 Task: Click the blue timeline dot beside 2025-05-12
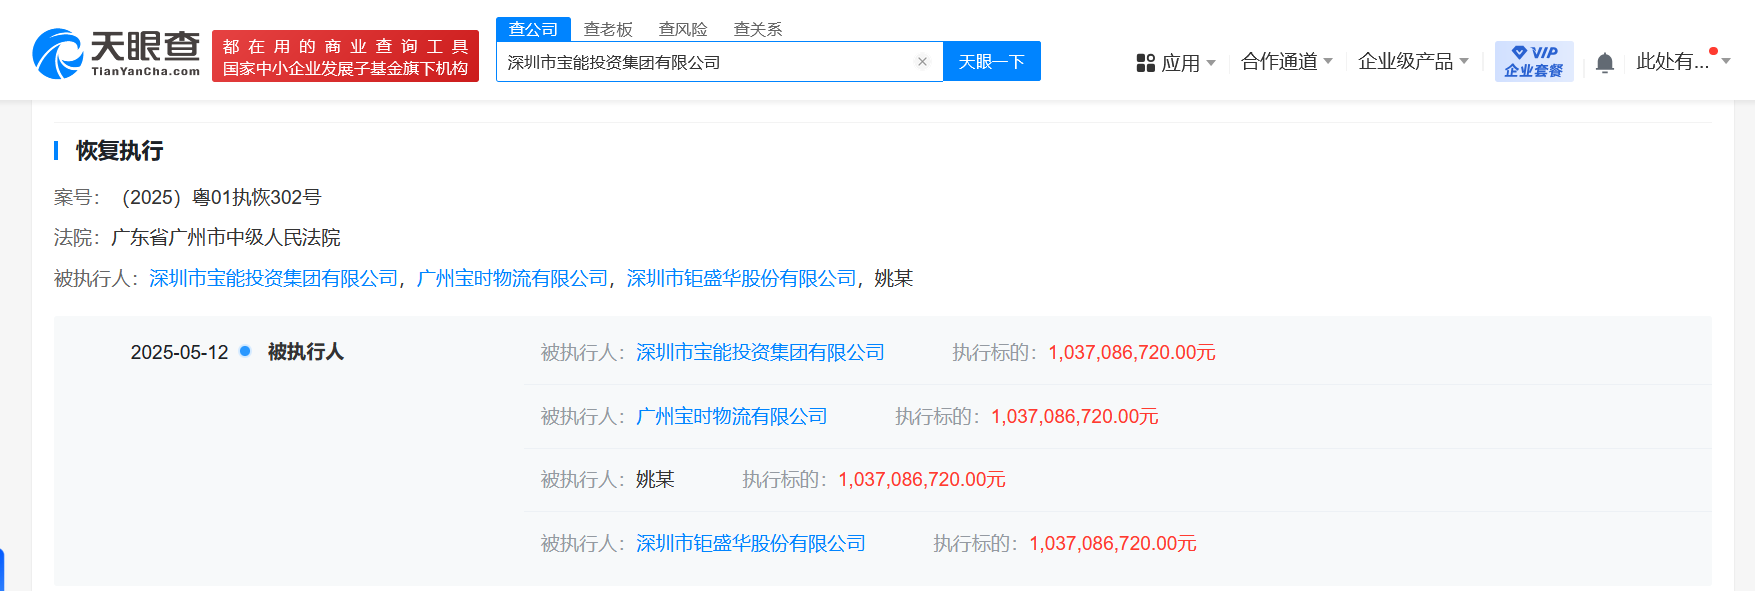pyautogui.click(x=245, y=351)
